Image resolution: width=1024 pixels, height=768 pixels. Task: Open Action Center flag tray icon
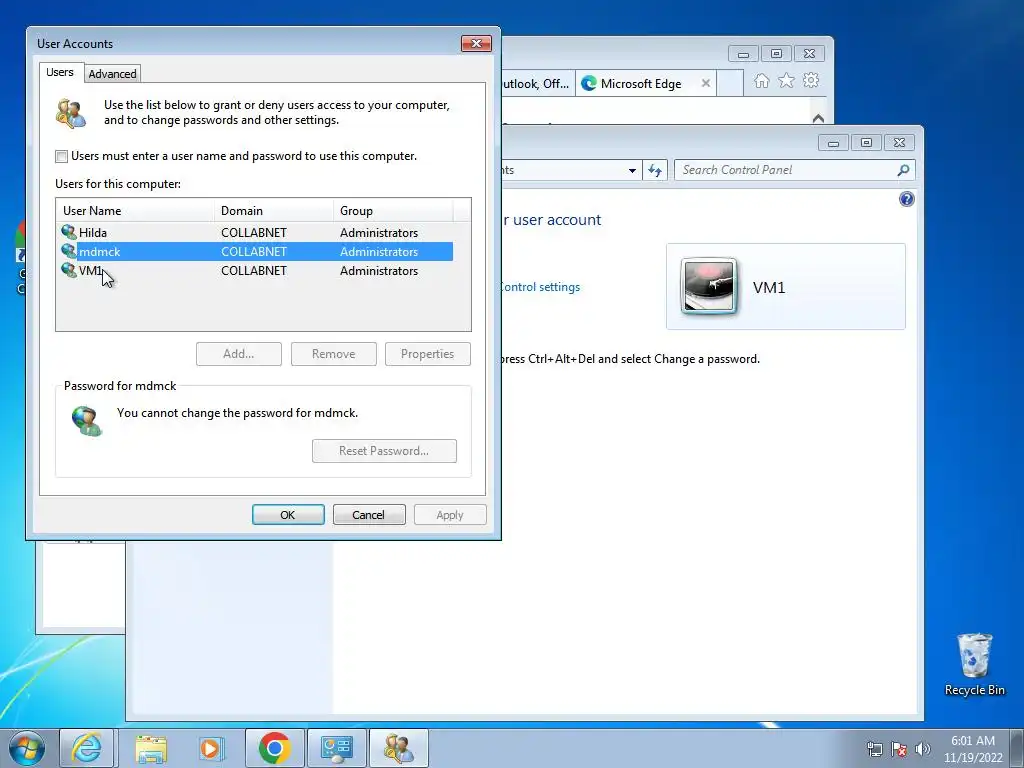(x=899, y=749)
